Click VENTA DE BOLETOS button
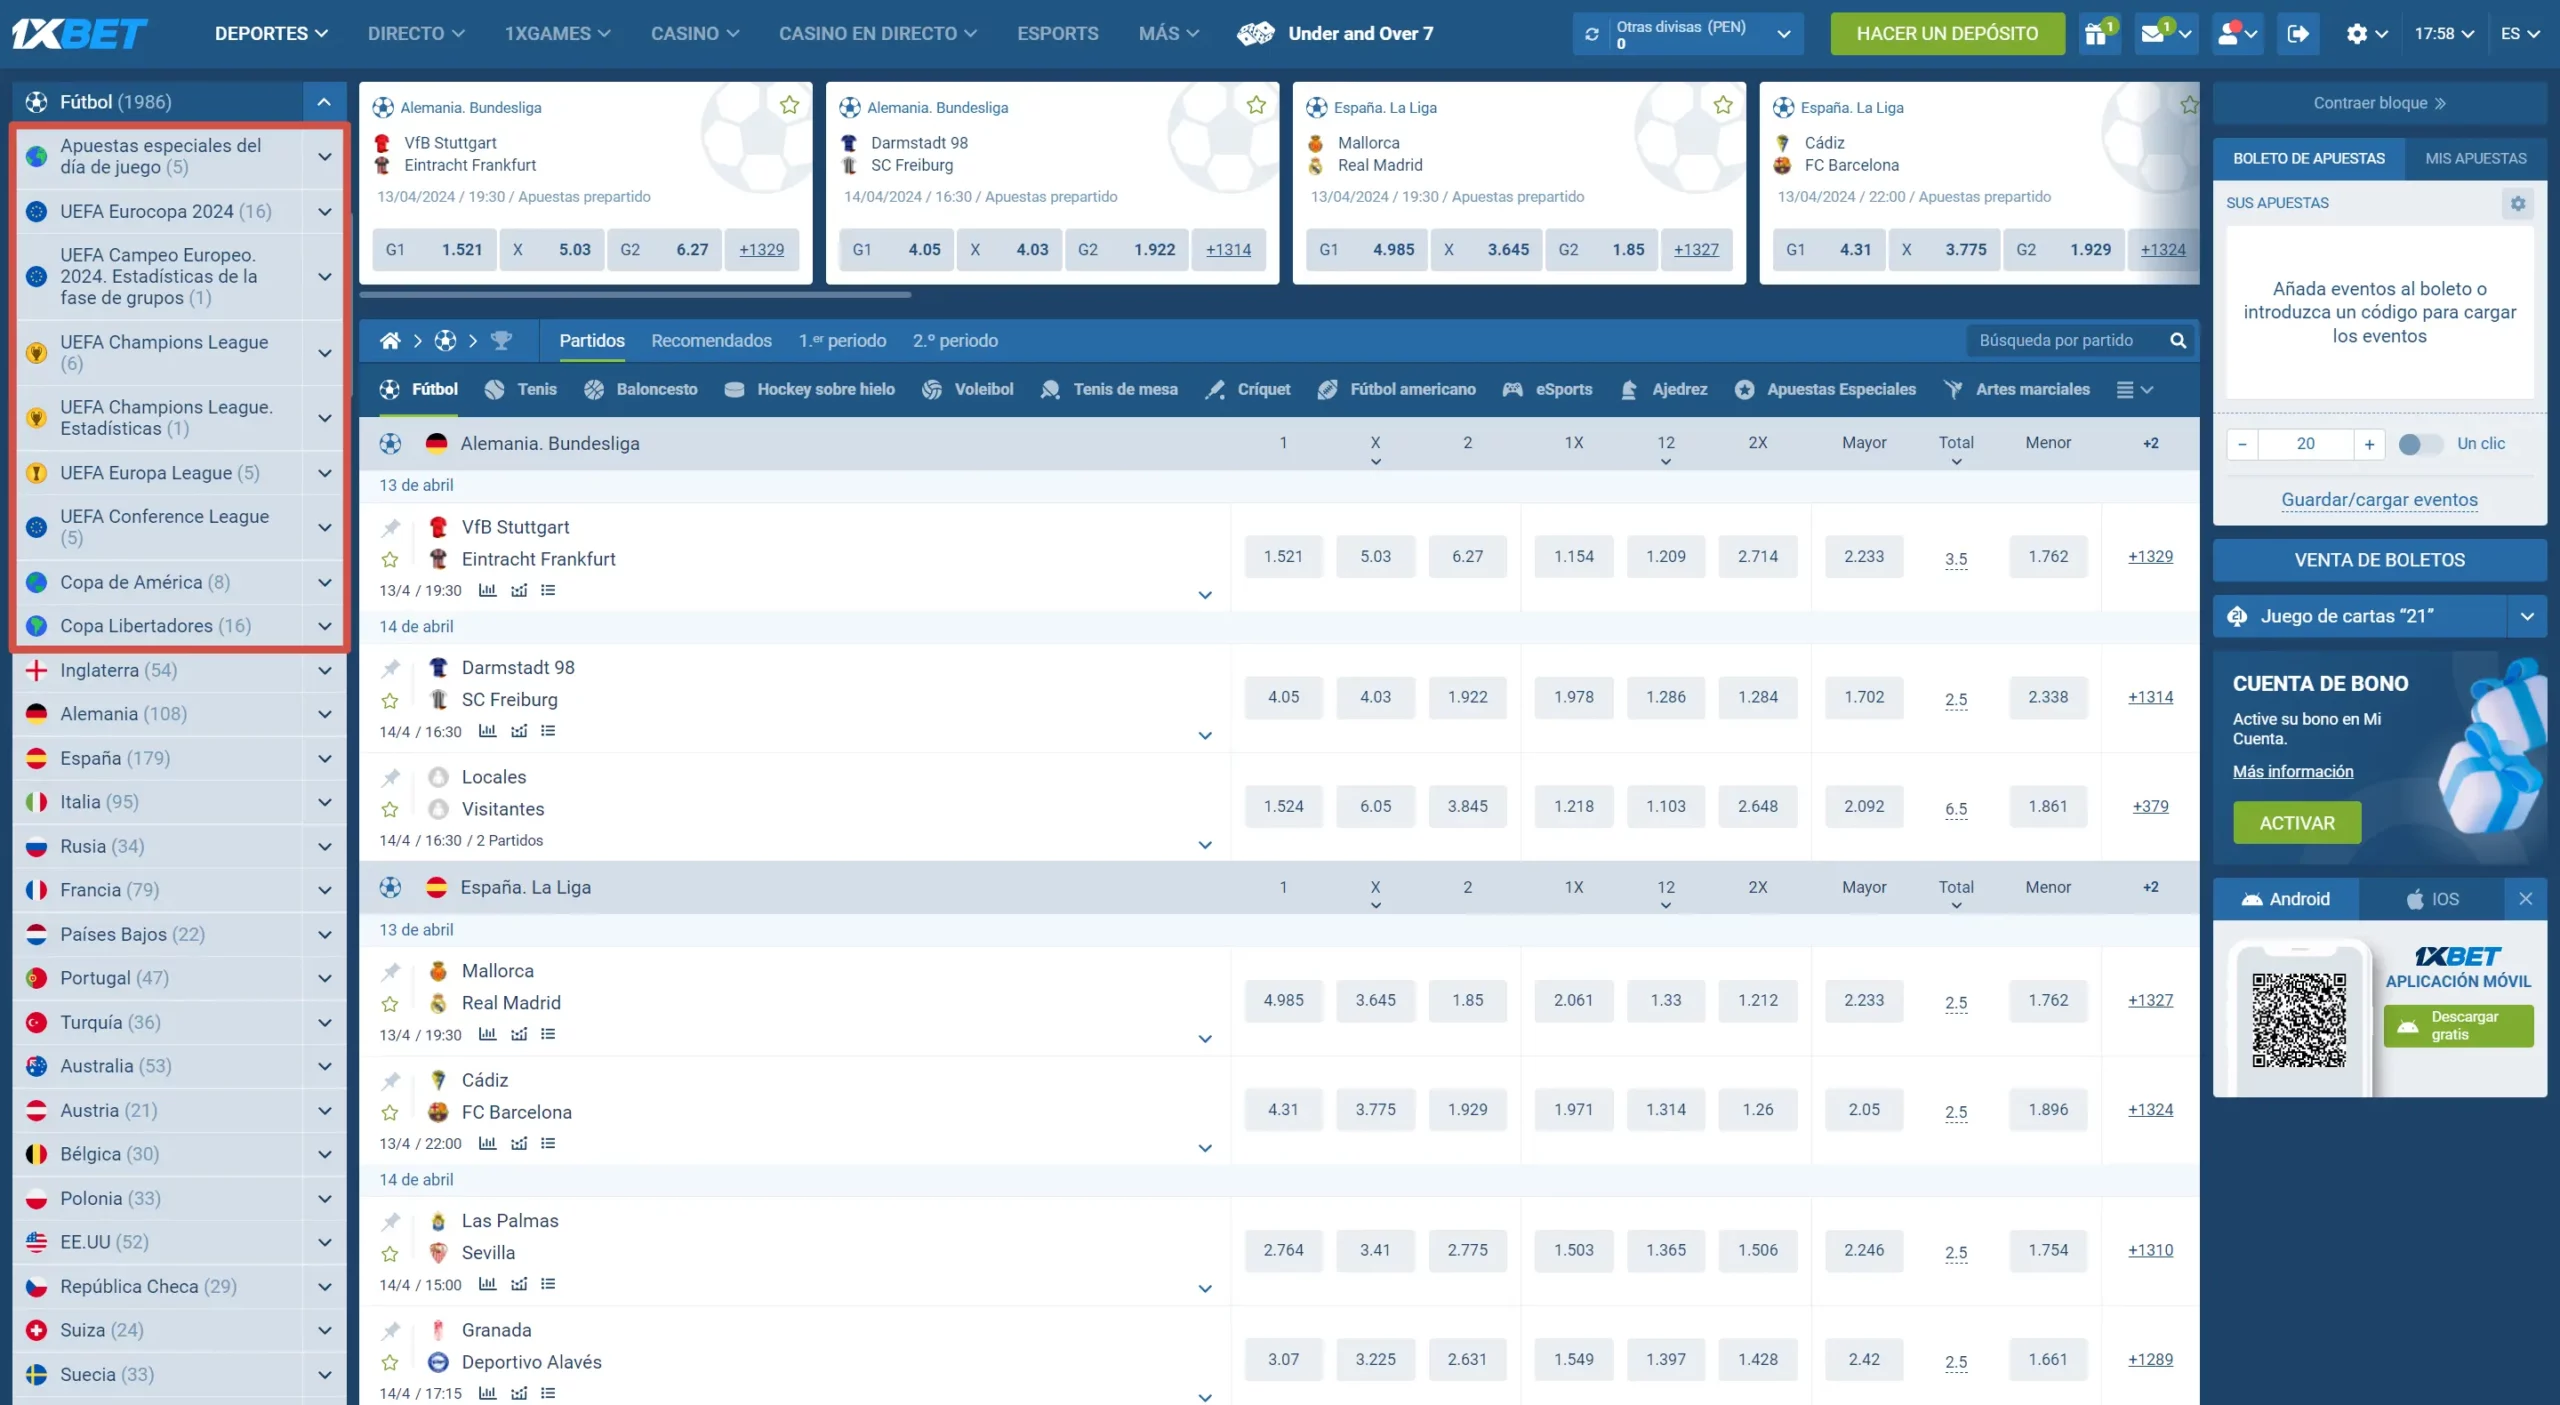This screenshot has height=1405, width=2560. coord(2379,560)
